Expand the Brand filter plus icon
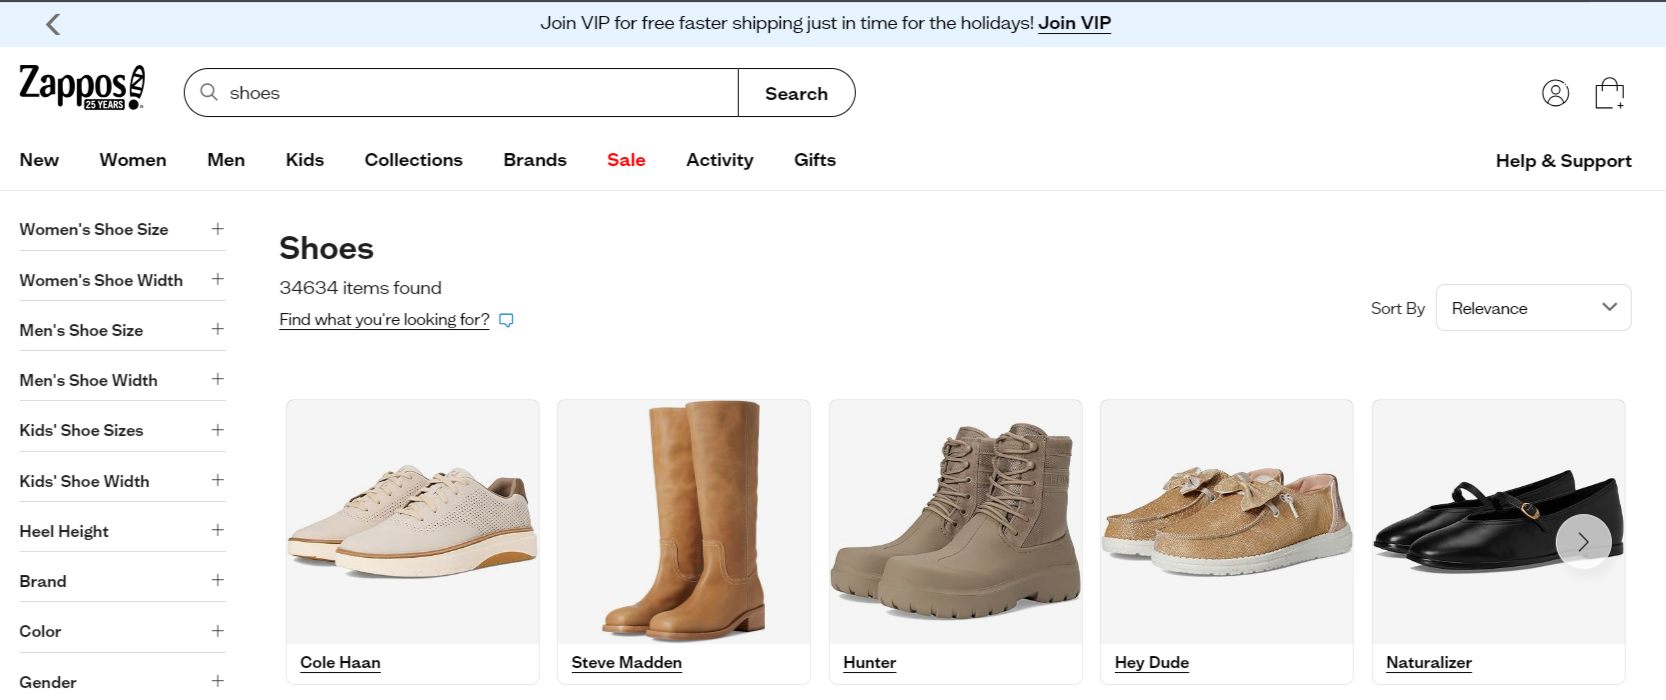This screenshot has height=700, width=1666. [x=217, y=580]
